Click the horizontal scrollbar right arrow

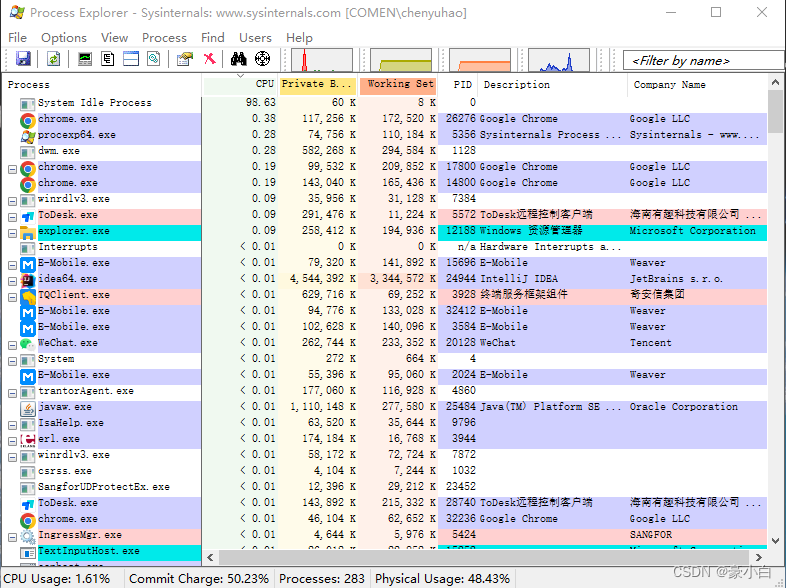(759, 557)
